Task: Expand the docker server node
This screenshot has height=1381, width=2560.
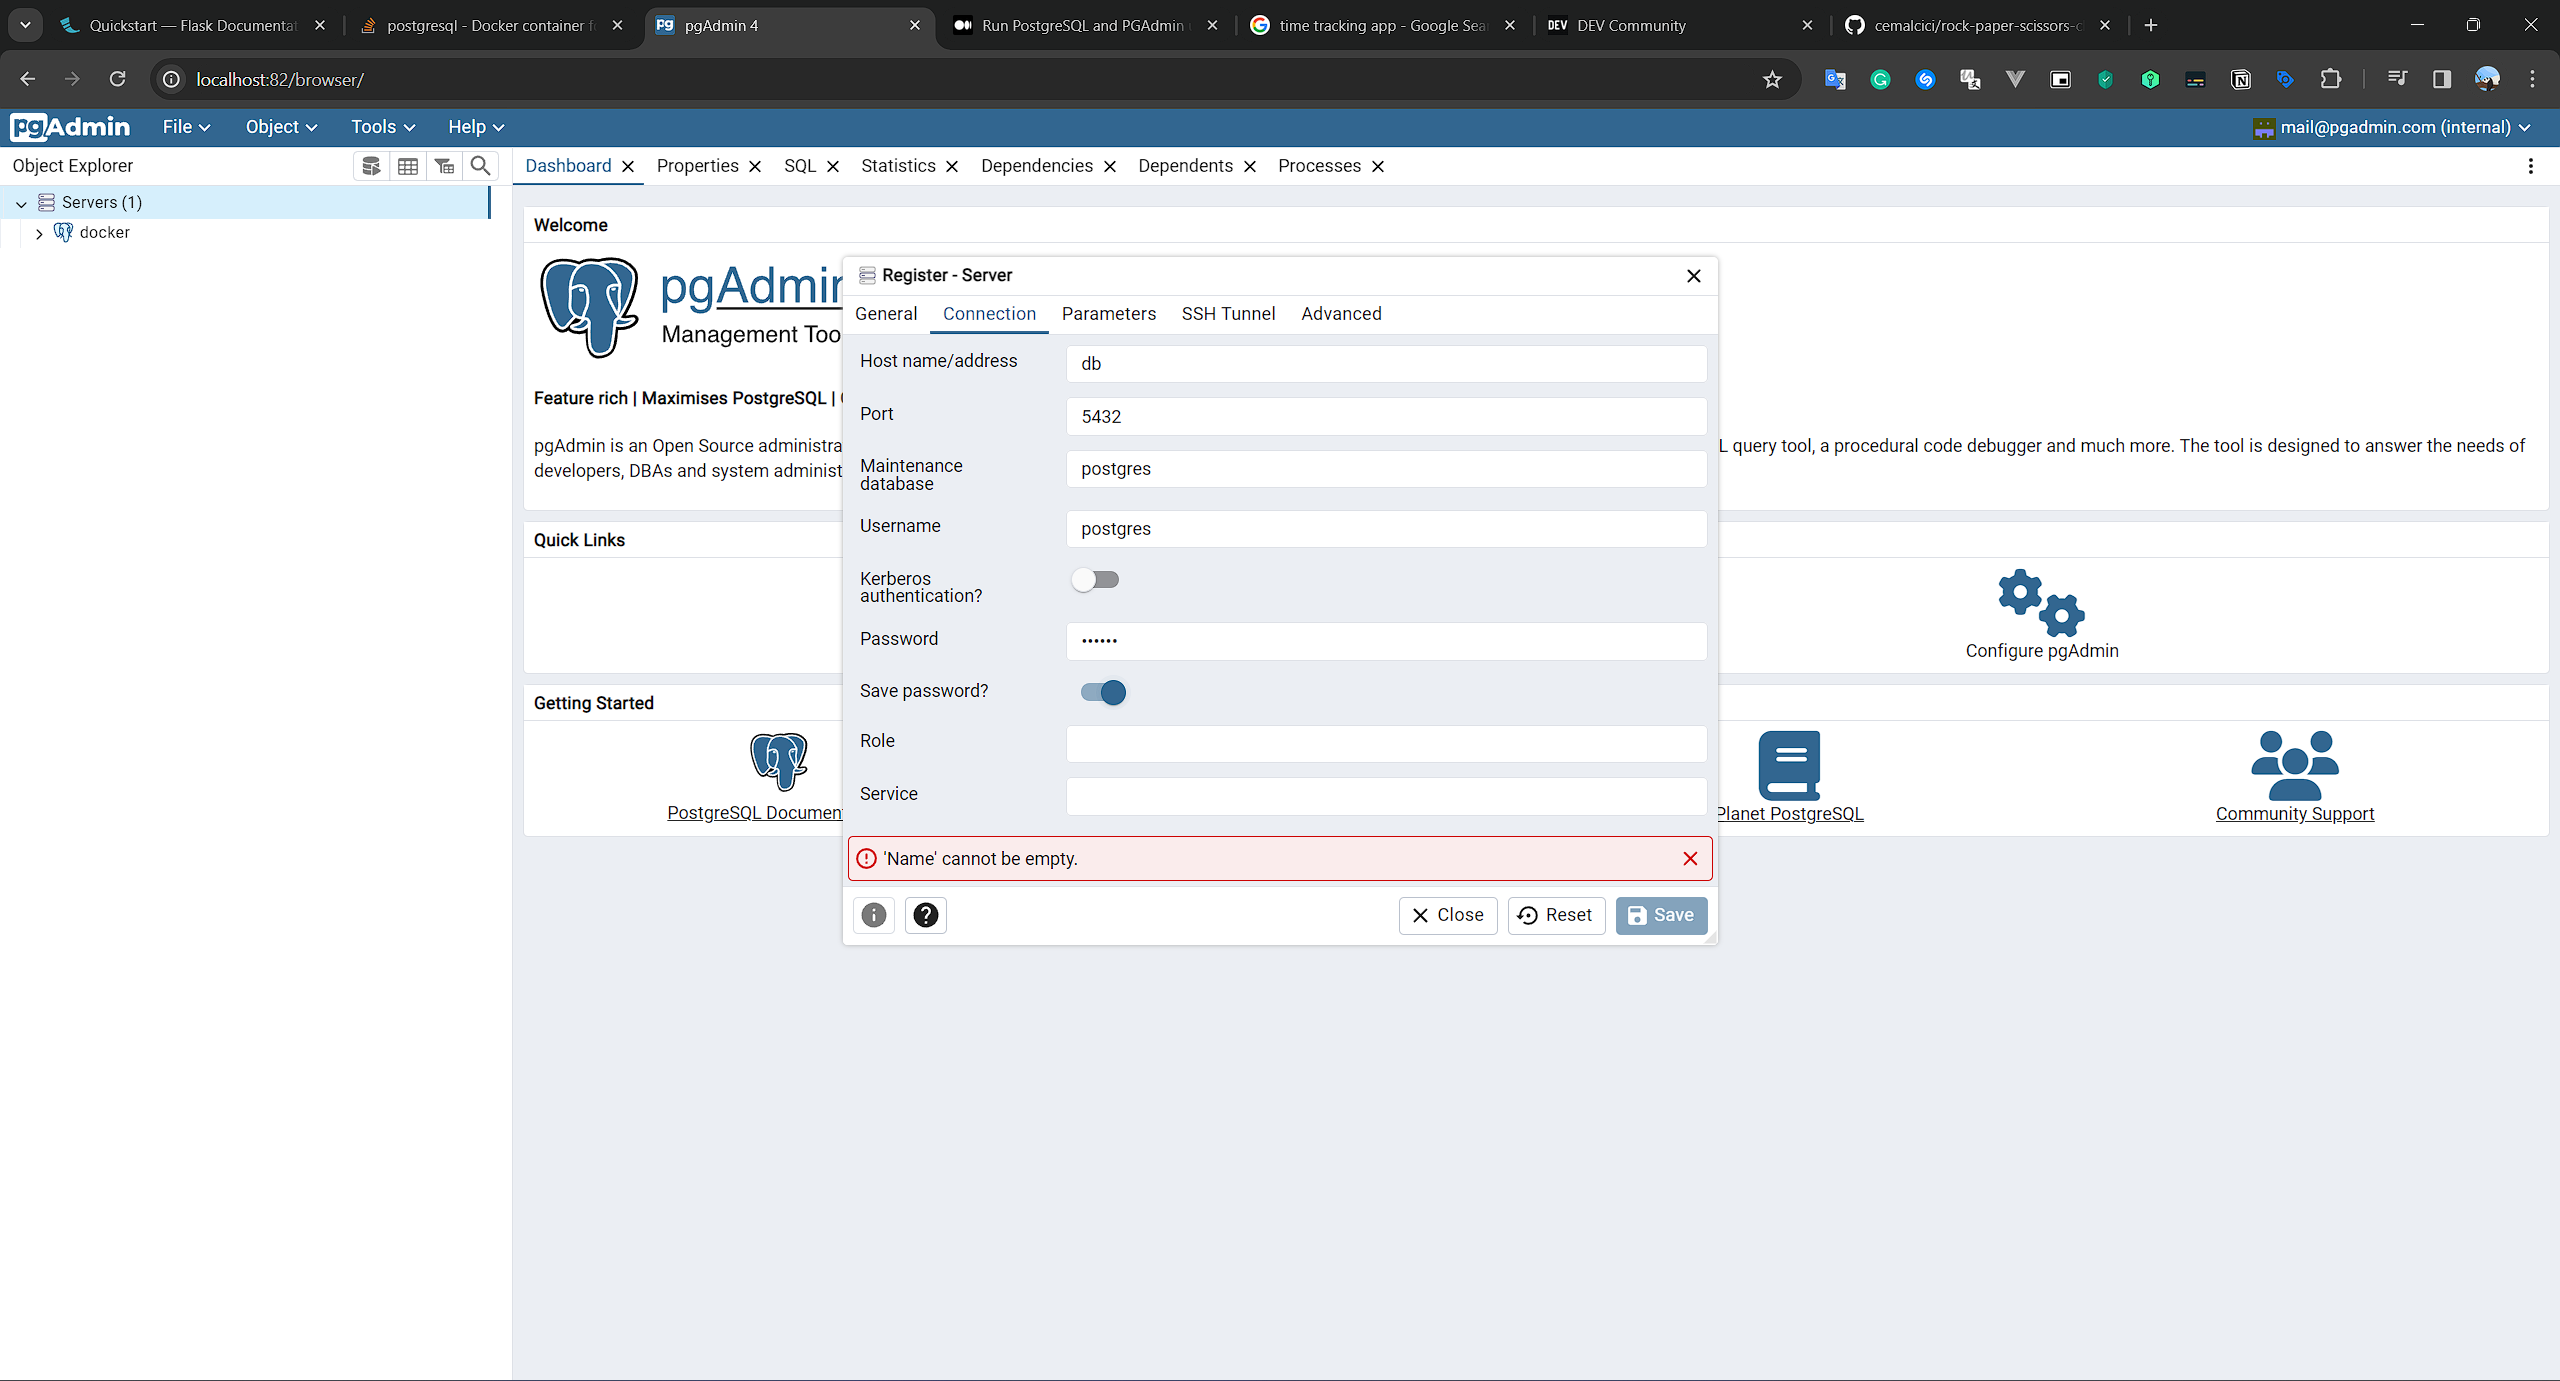Action: click(x=39, y=233)
